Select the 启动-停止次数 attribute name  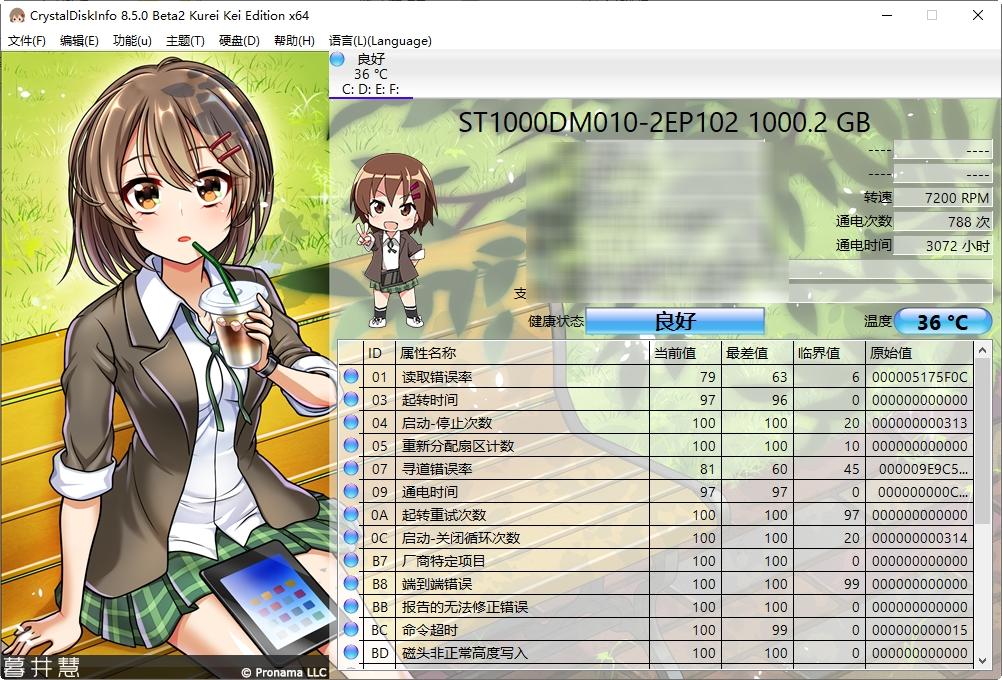click(447, 423)
